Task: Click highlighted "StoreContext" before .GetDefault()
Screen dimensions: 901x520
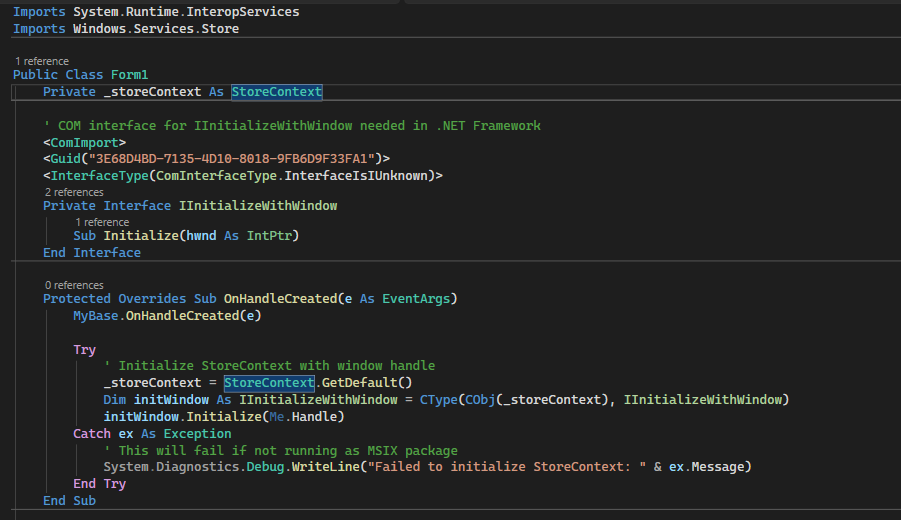Action: click(x=269, y=383)
